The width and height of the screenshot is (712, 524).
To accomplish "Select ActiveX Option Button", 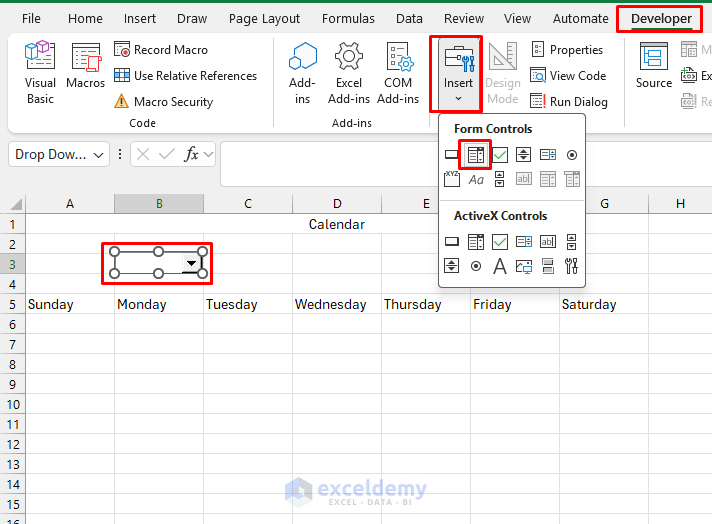I will [475, 266].
